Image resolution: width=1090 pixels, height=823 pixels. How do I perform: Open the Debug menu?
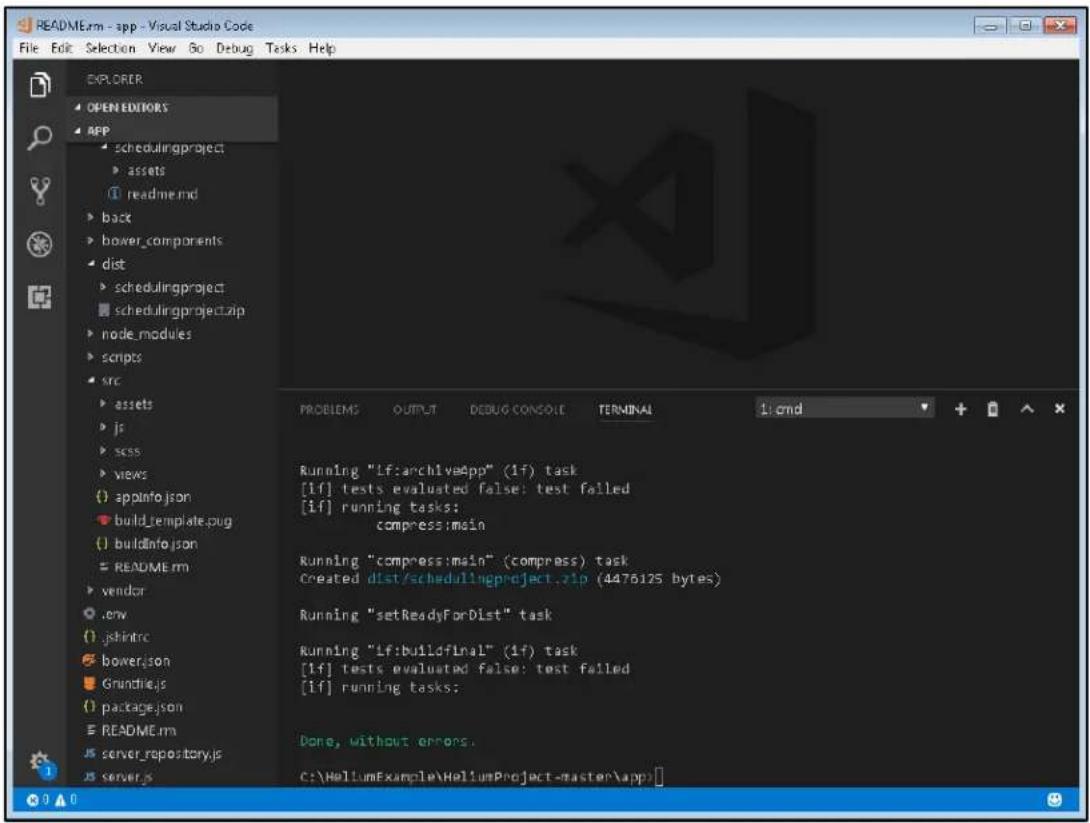(234, 48)
